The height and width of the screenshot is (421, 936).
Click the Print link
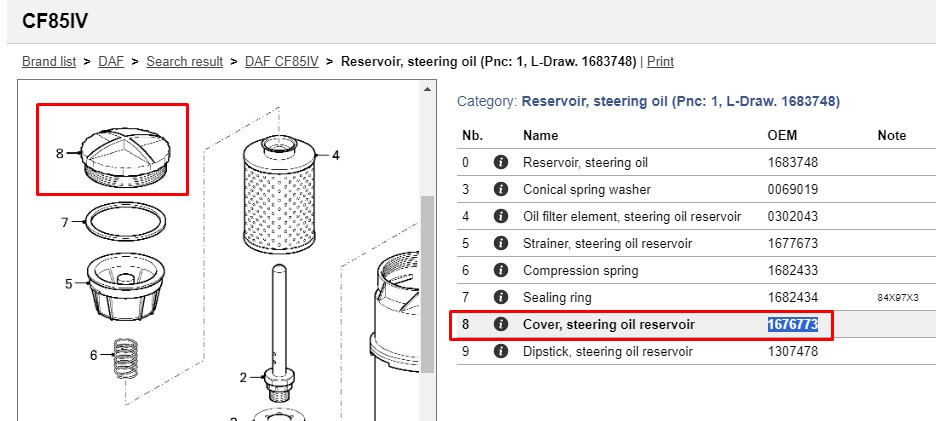660,61
